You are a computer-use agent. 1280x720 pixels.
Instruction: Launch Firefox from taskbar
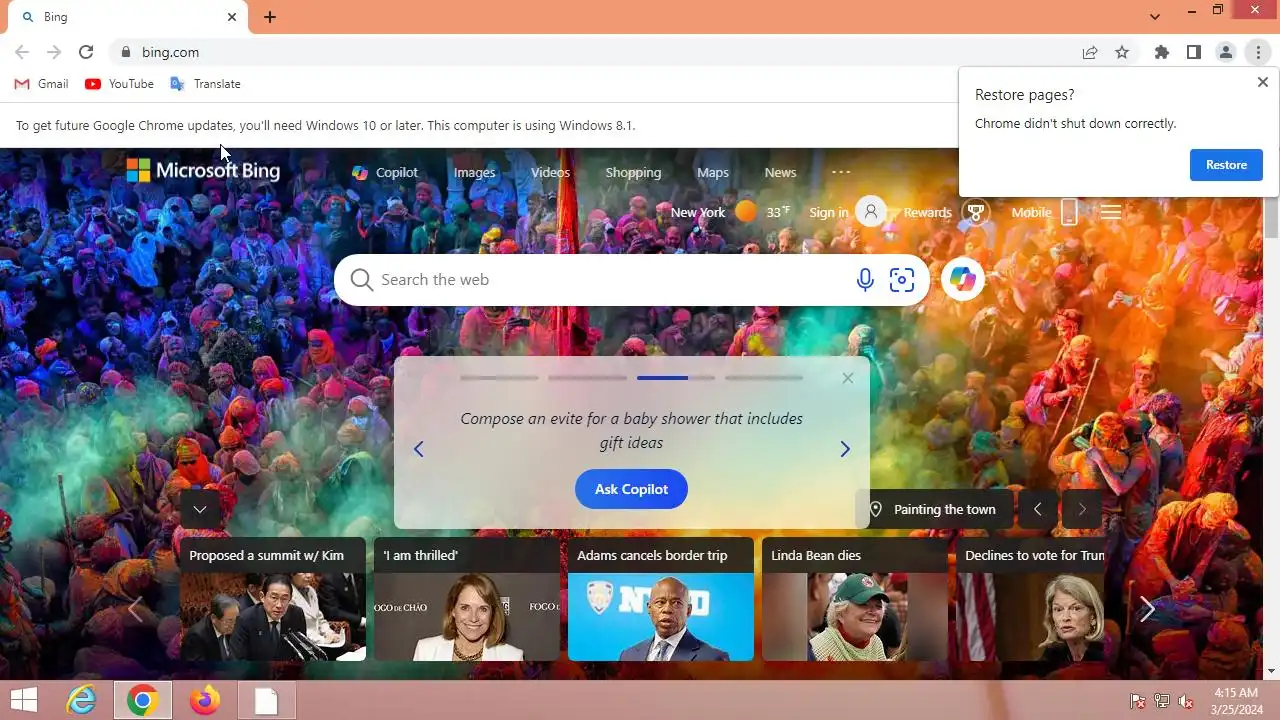[205, 701]
